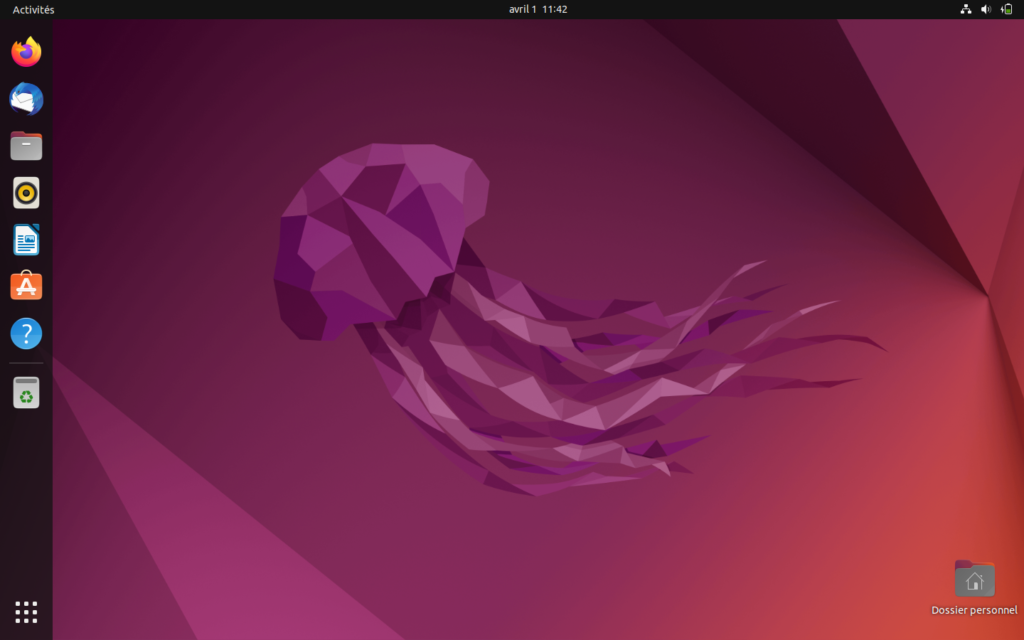Image resolution: width=1024 pixels, height=640 pixels.
Task: Click the battery status icon
Action: point(1006,9)
